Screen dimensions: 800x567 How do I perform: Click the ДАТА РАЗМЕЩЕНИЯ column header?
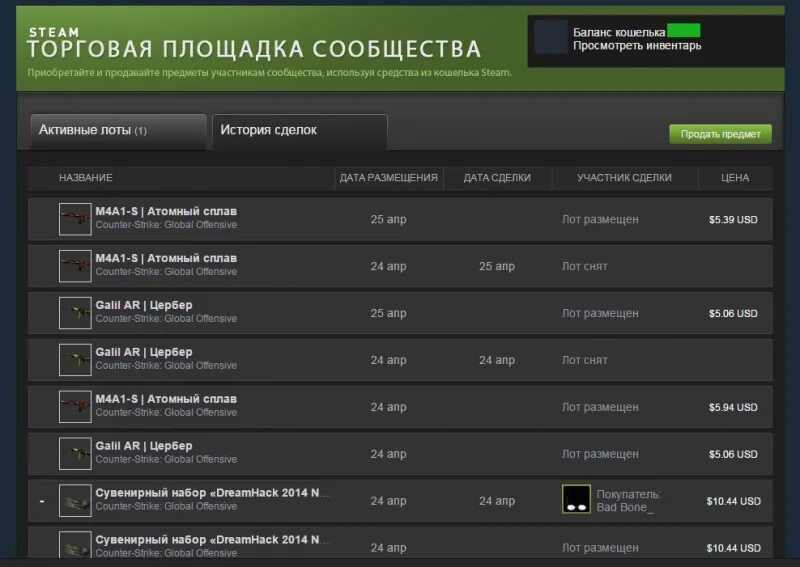point(389,178)
